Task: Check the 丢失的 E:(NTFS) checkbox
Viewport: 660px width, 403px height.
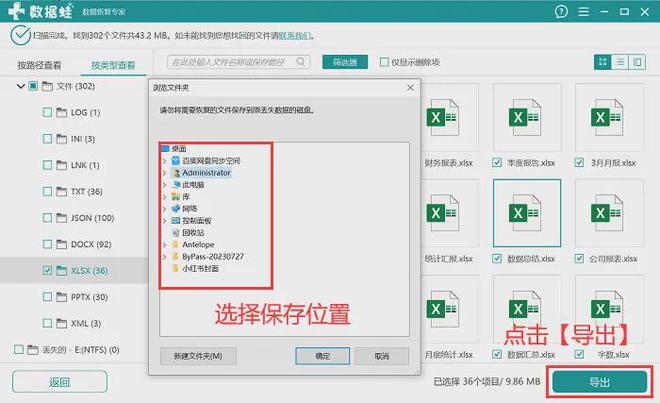Action: pos(19,350)
